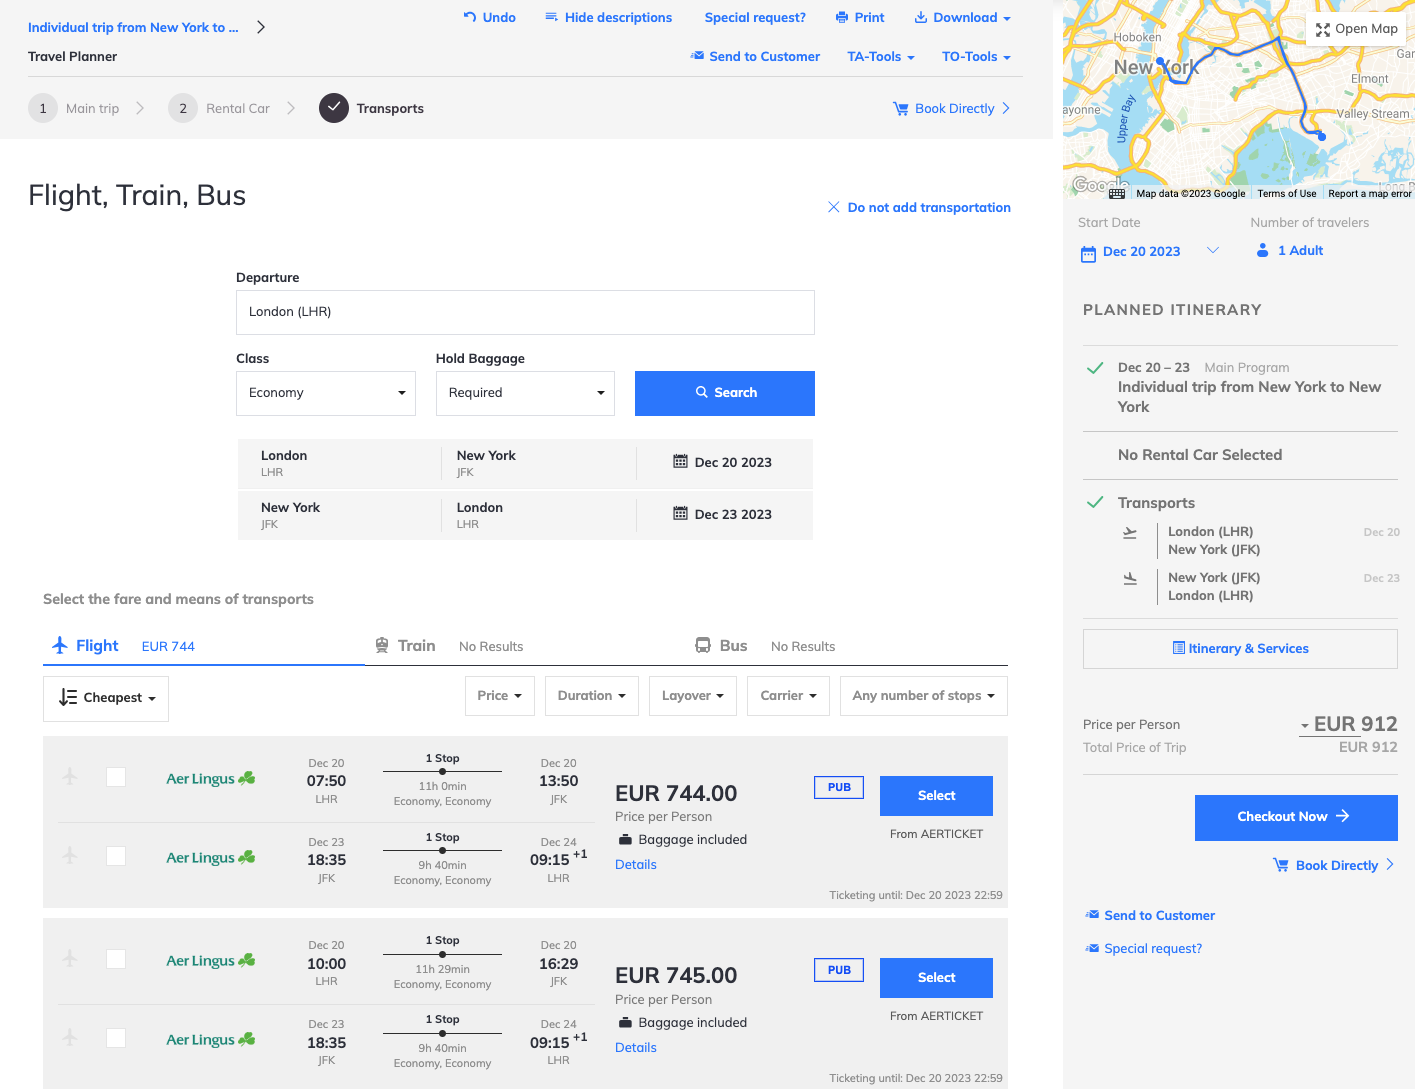Select the EUR 745.00 flight offer
This screenshot has height=1089, width=1415.
[936, 978]
